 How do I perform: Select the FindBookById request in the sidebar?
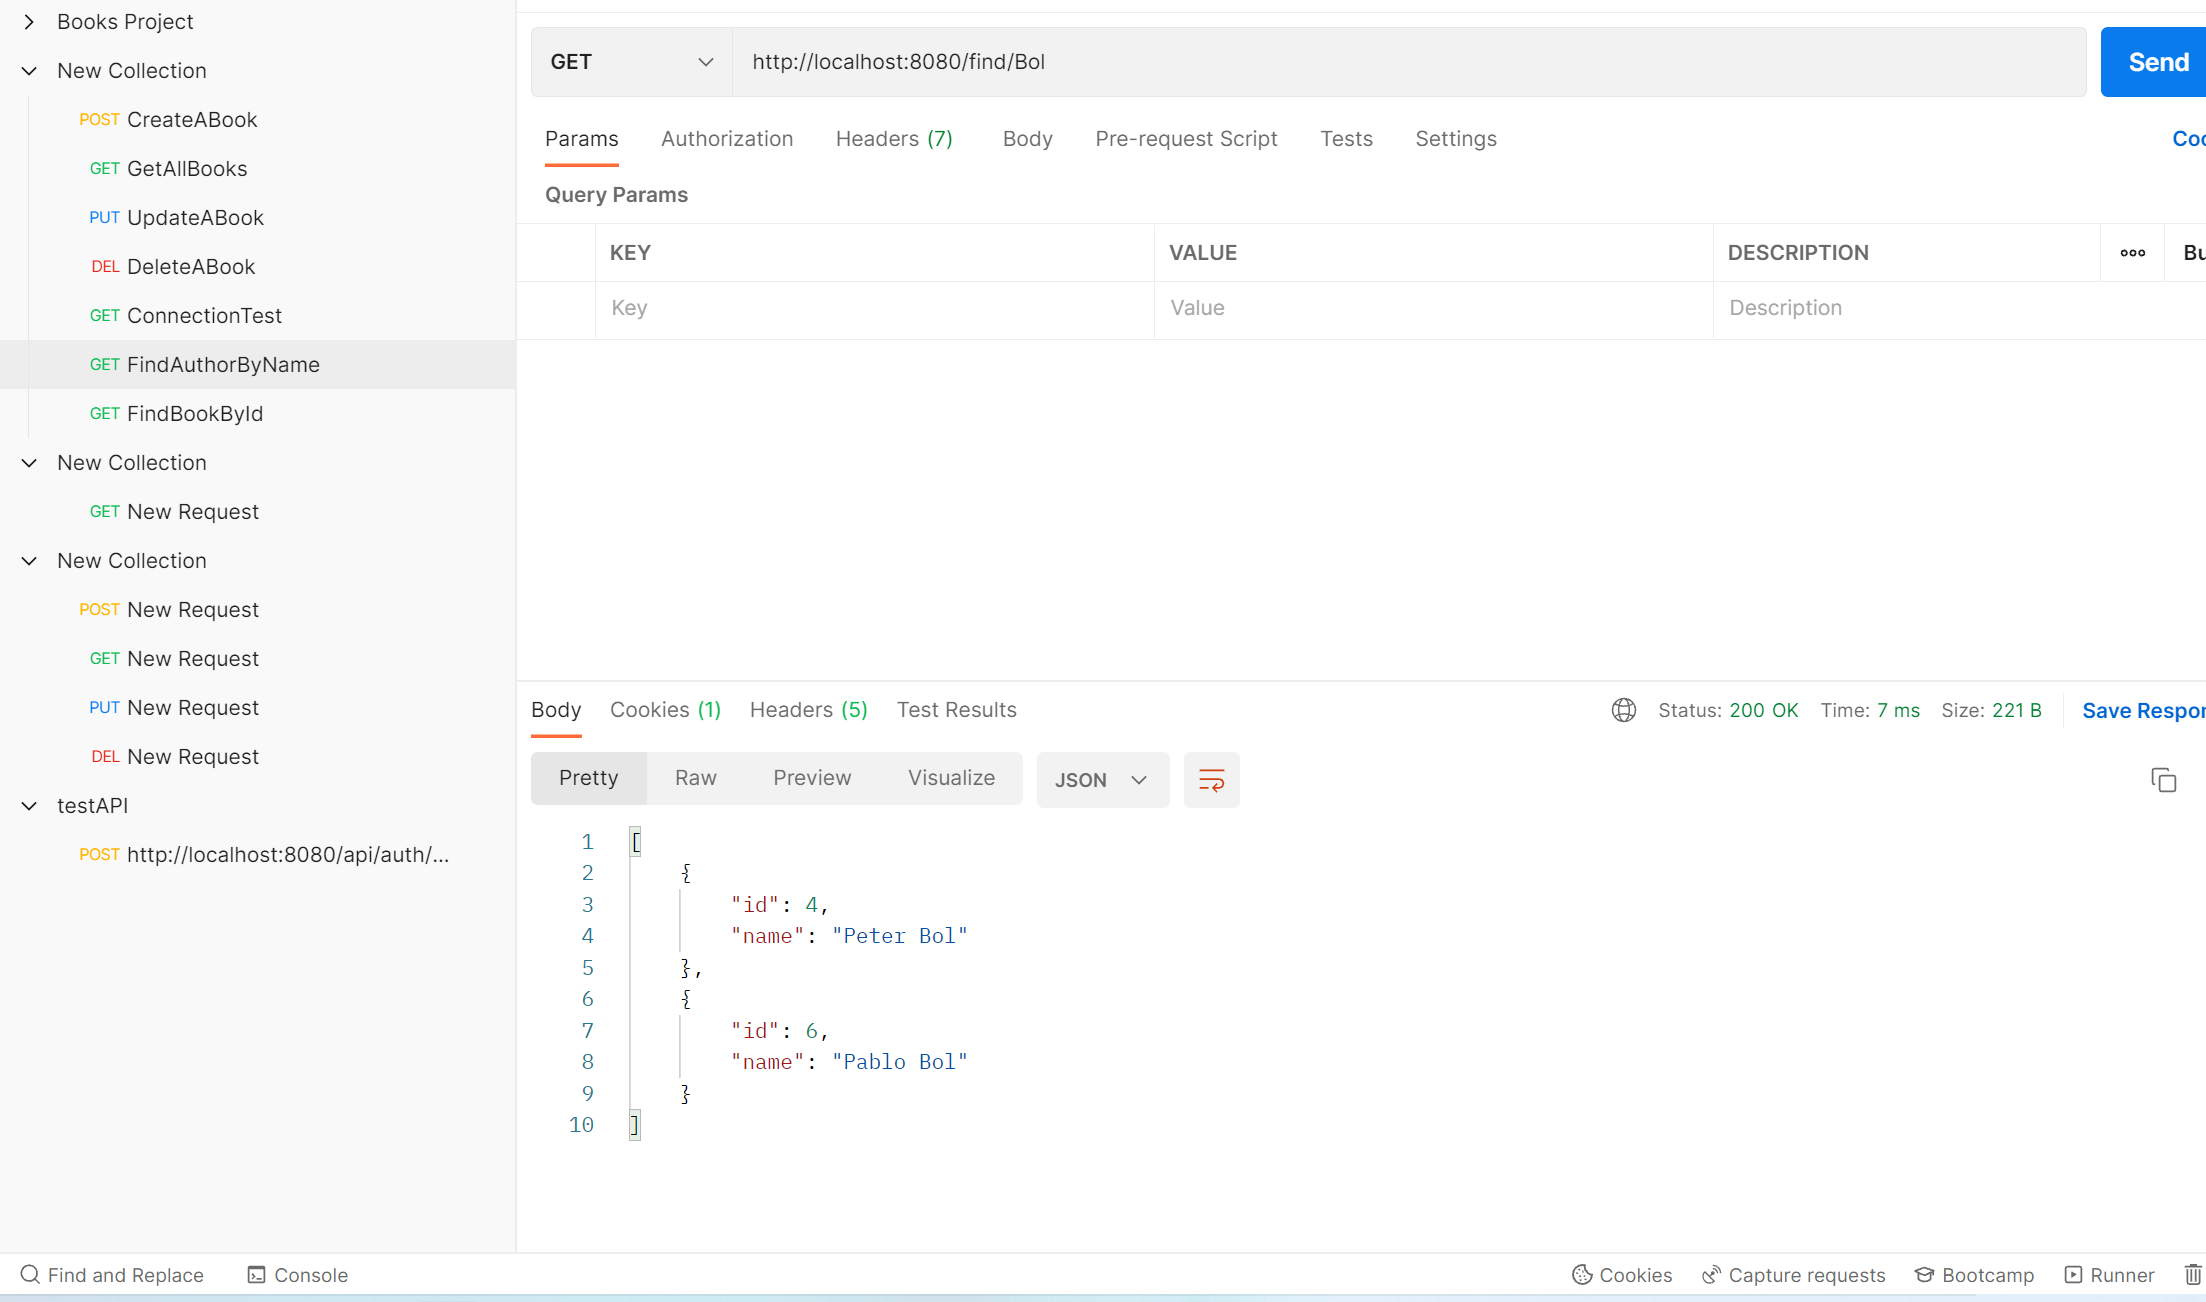click(194, 413)
